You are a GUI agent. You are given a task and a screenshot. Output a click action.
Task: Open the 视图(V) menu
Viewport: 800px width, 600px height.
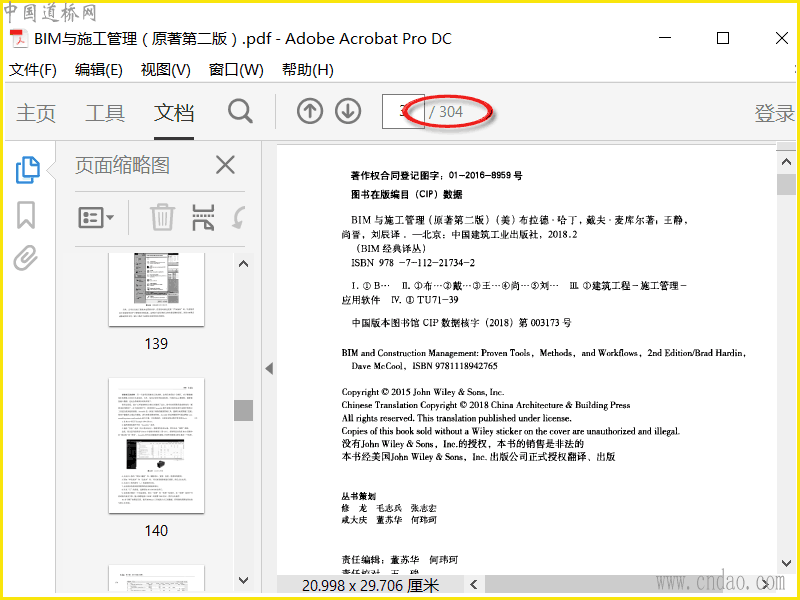(165, 70)
